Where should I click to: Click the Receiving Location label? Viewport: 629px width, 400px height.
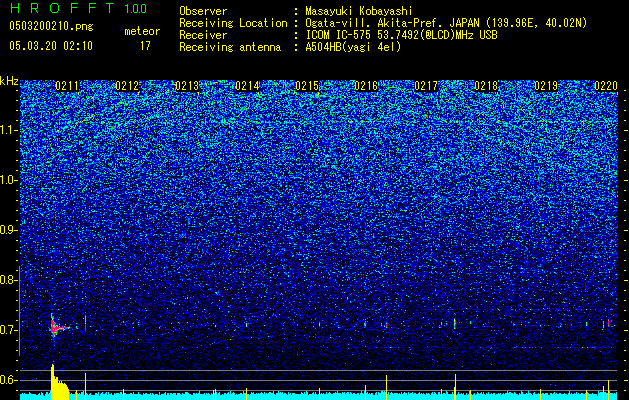point(233,23)
